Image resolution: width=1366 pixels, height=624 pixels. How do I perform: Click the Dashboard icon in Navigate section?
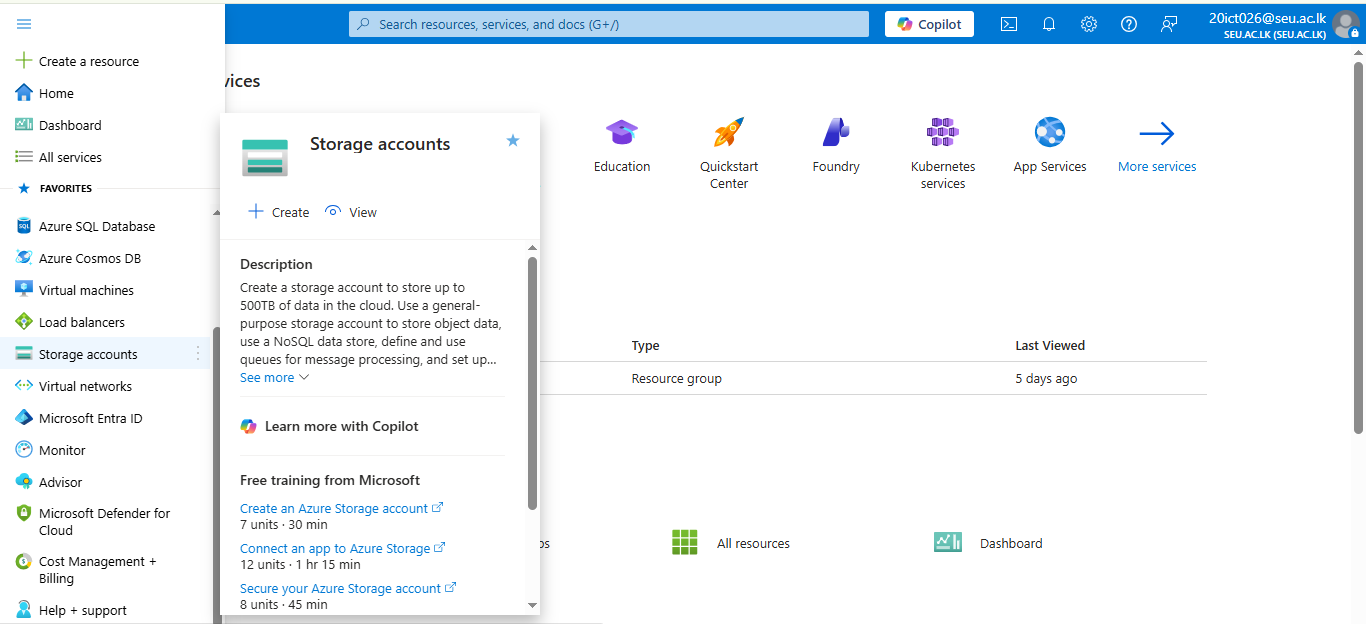(x=948, y=542)
